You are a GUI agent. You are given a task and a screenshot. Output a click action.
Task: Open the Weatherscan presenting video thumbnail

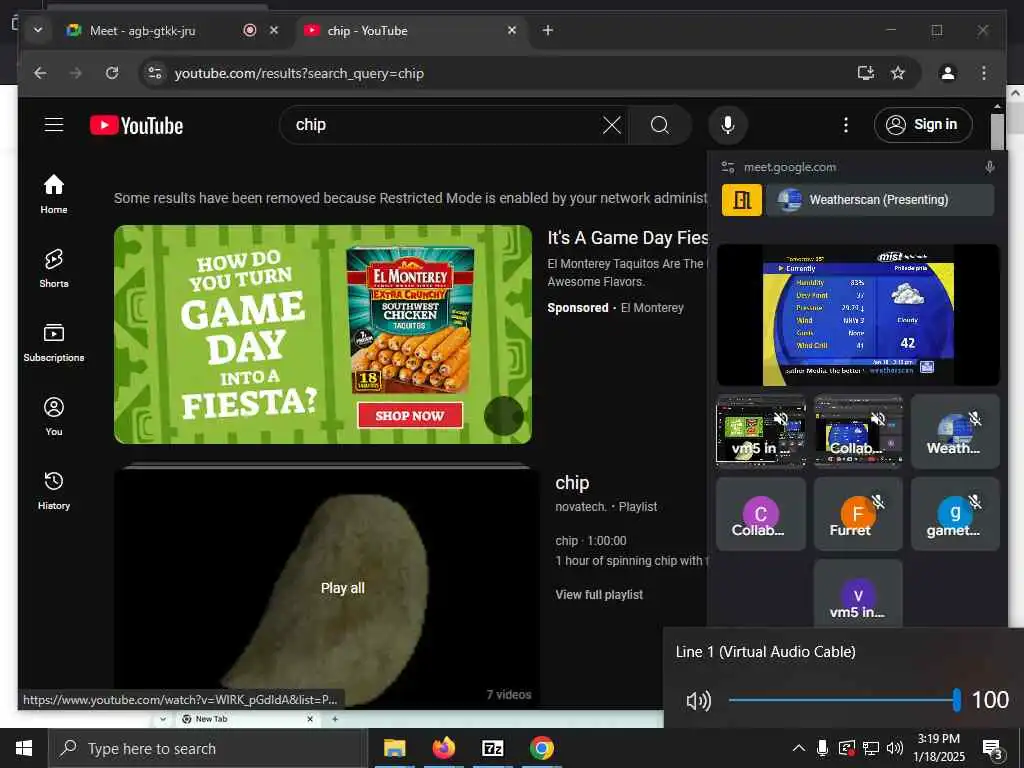coord(858,315)
